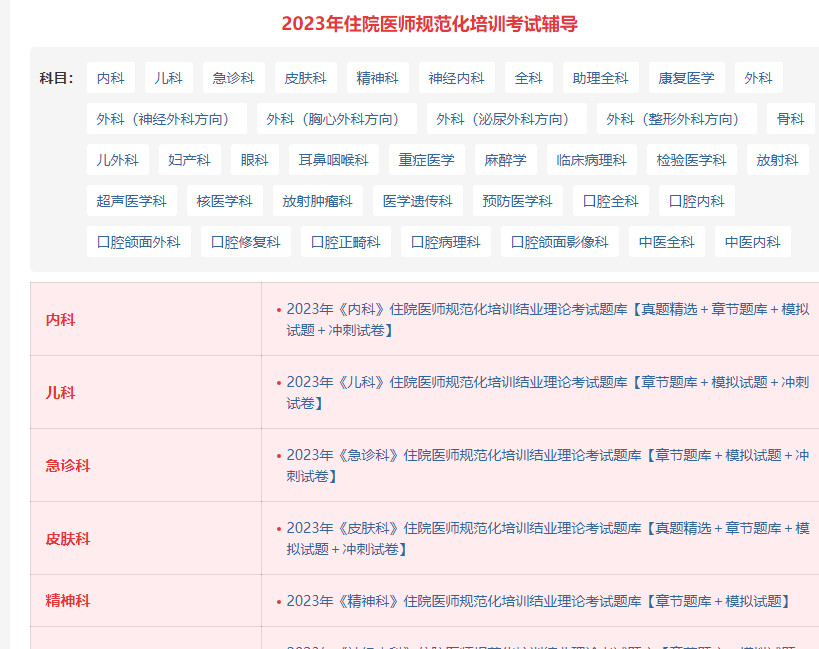Open the 急诊科 subject tag
This screenshot has width=819, height=649.
pos(233,78)
